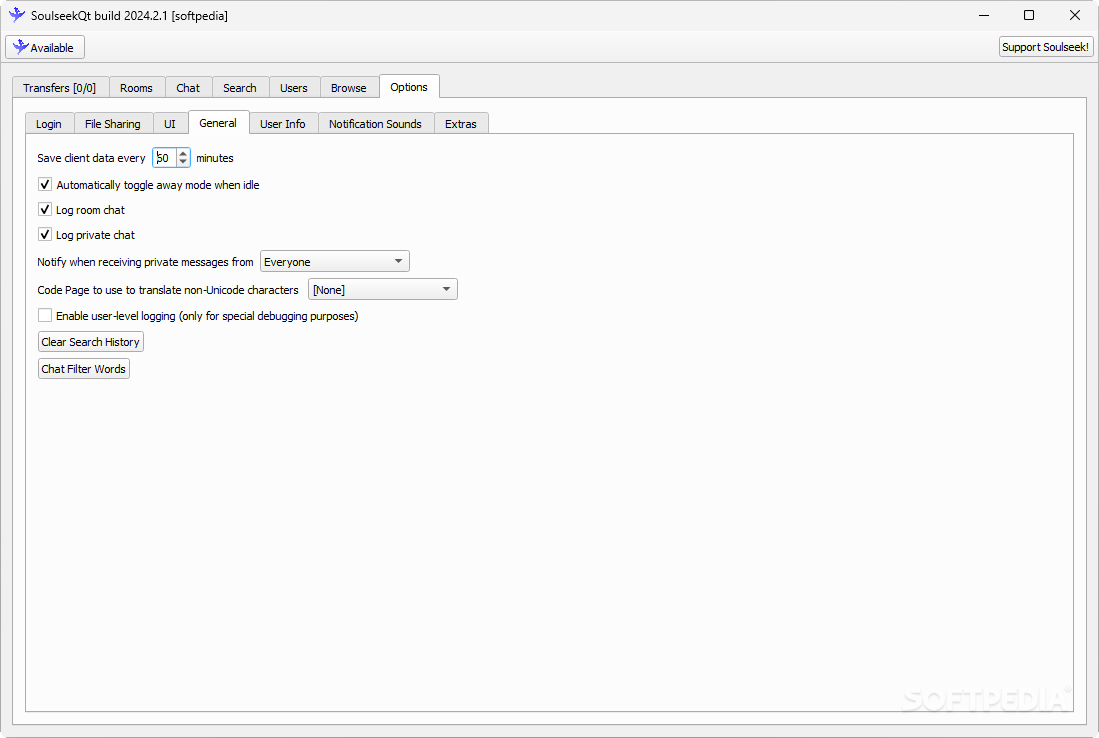Viewport: 1099px width, 738px height.
Task: Open the Notification Sounds sub-tab
Action: [x=376, y=123]
